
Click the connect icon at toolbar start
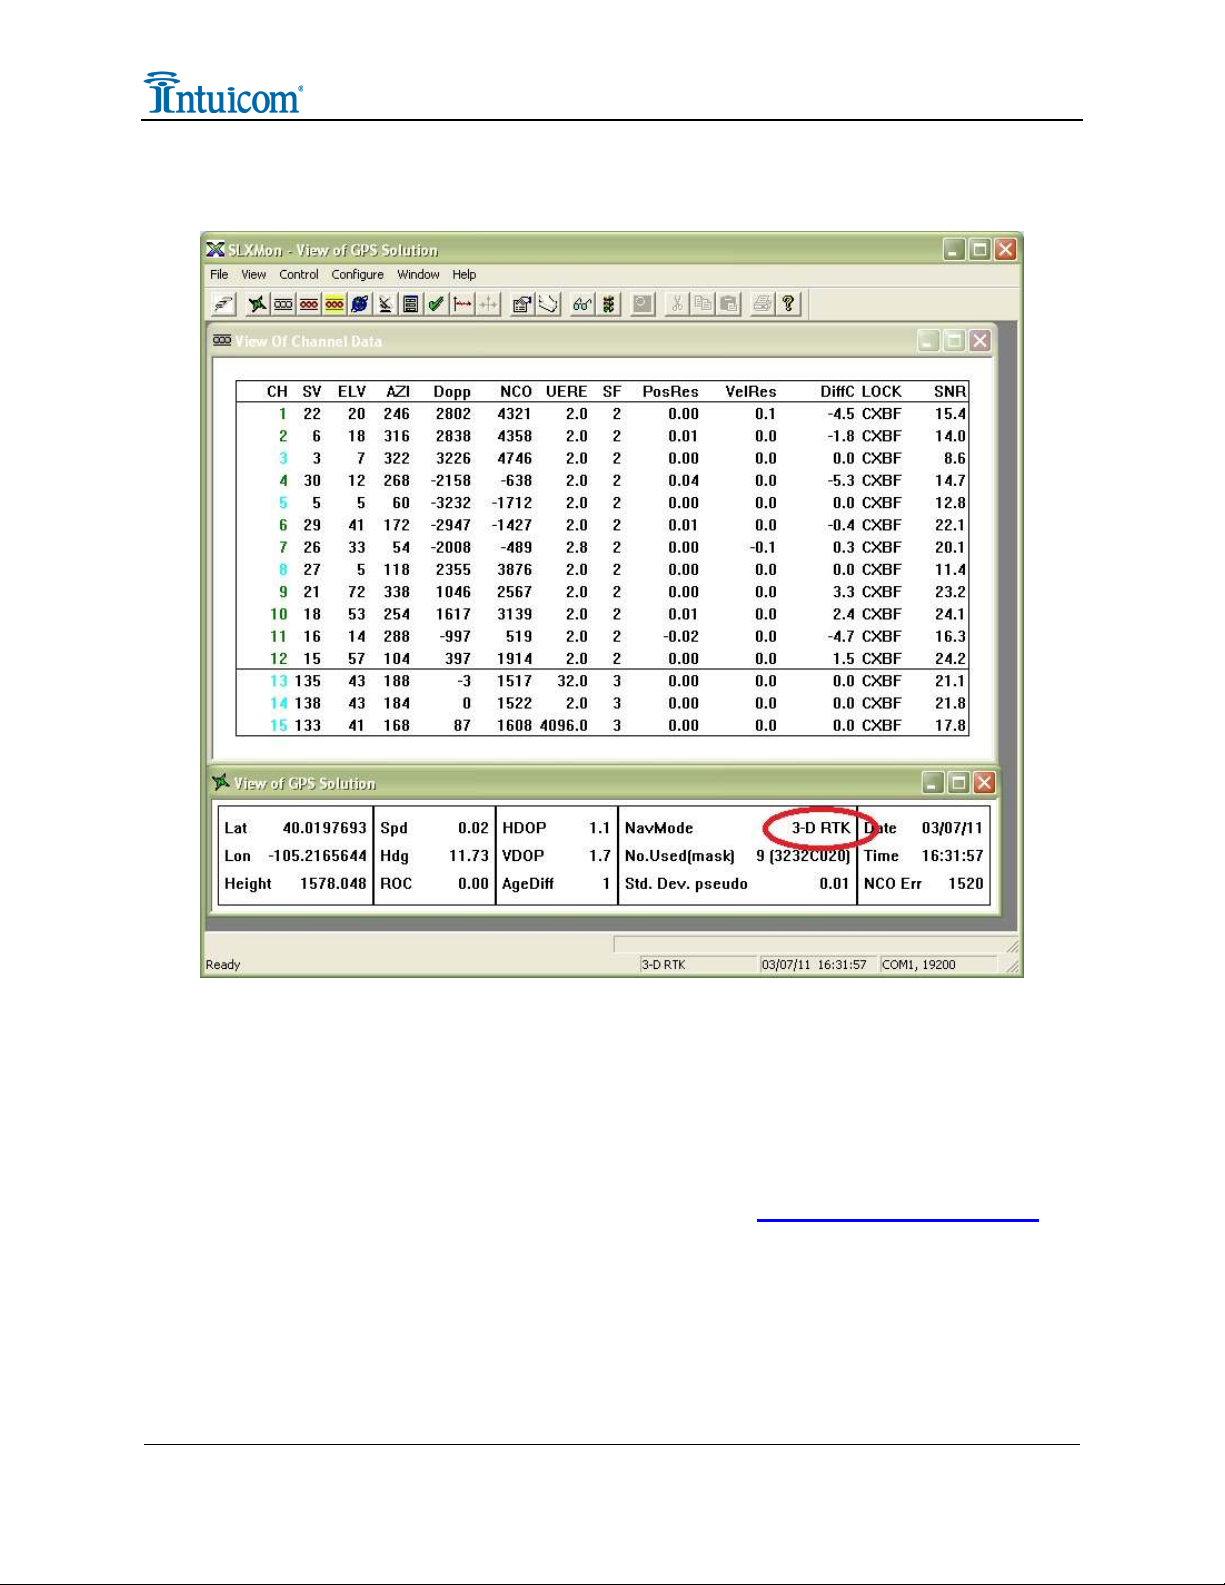point(224,304)
